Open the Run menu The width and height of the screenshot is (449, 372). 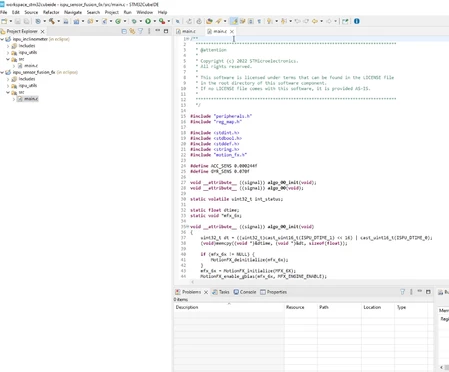pos(127,12)
